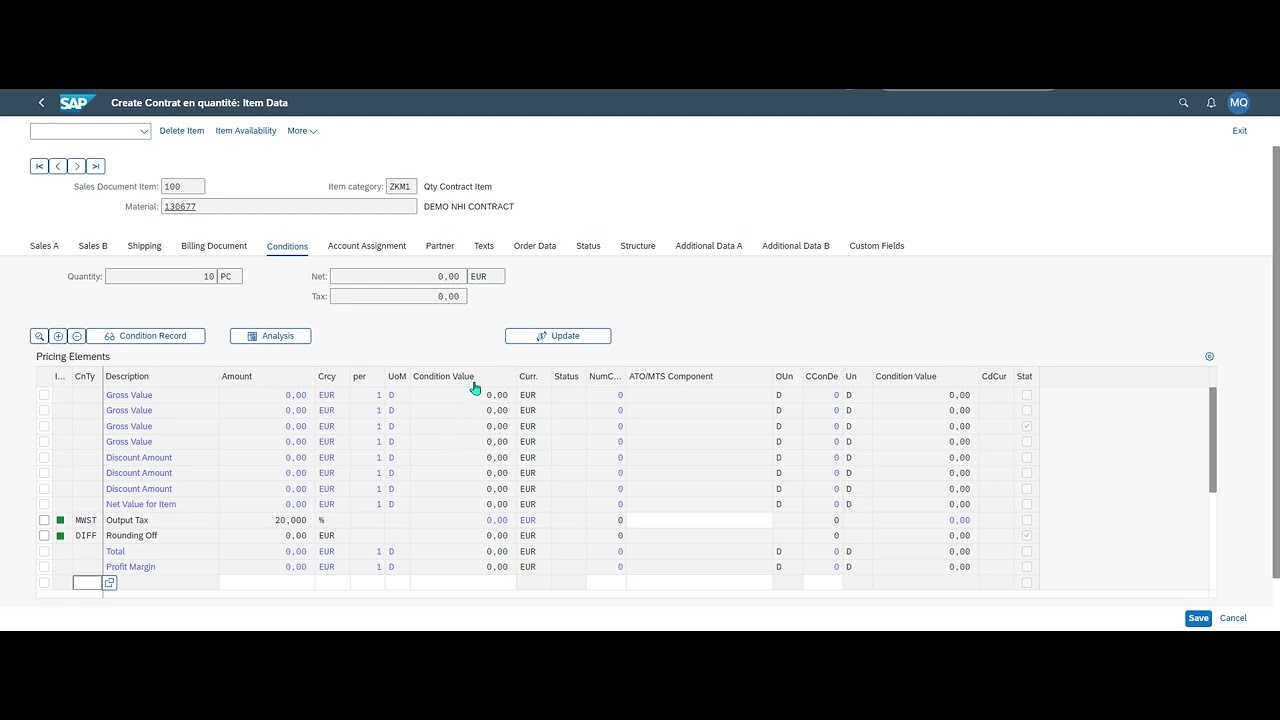Viewport: 1280px width, 720px height.
Task: Jump to the first item navigation button
Action: [39, 166]
